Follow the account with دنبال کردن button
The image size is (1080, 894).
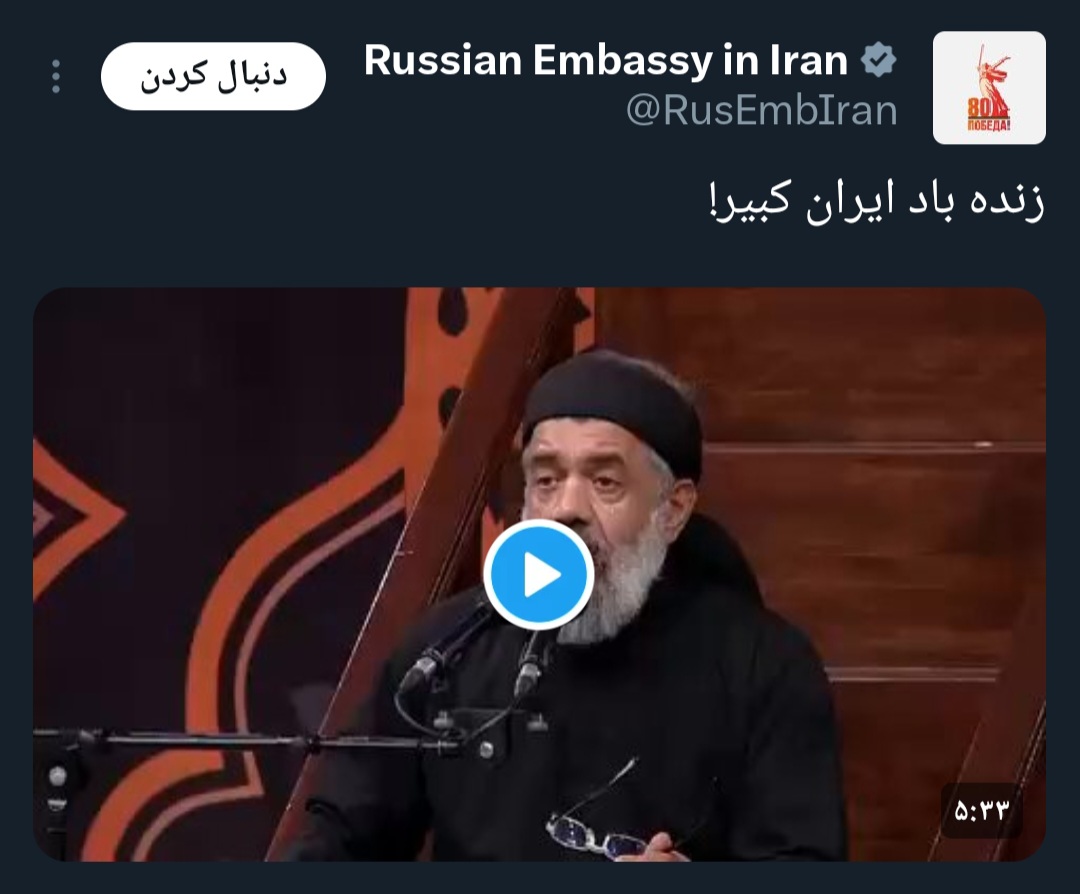(x=214, y=76)
